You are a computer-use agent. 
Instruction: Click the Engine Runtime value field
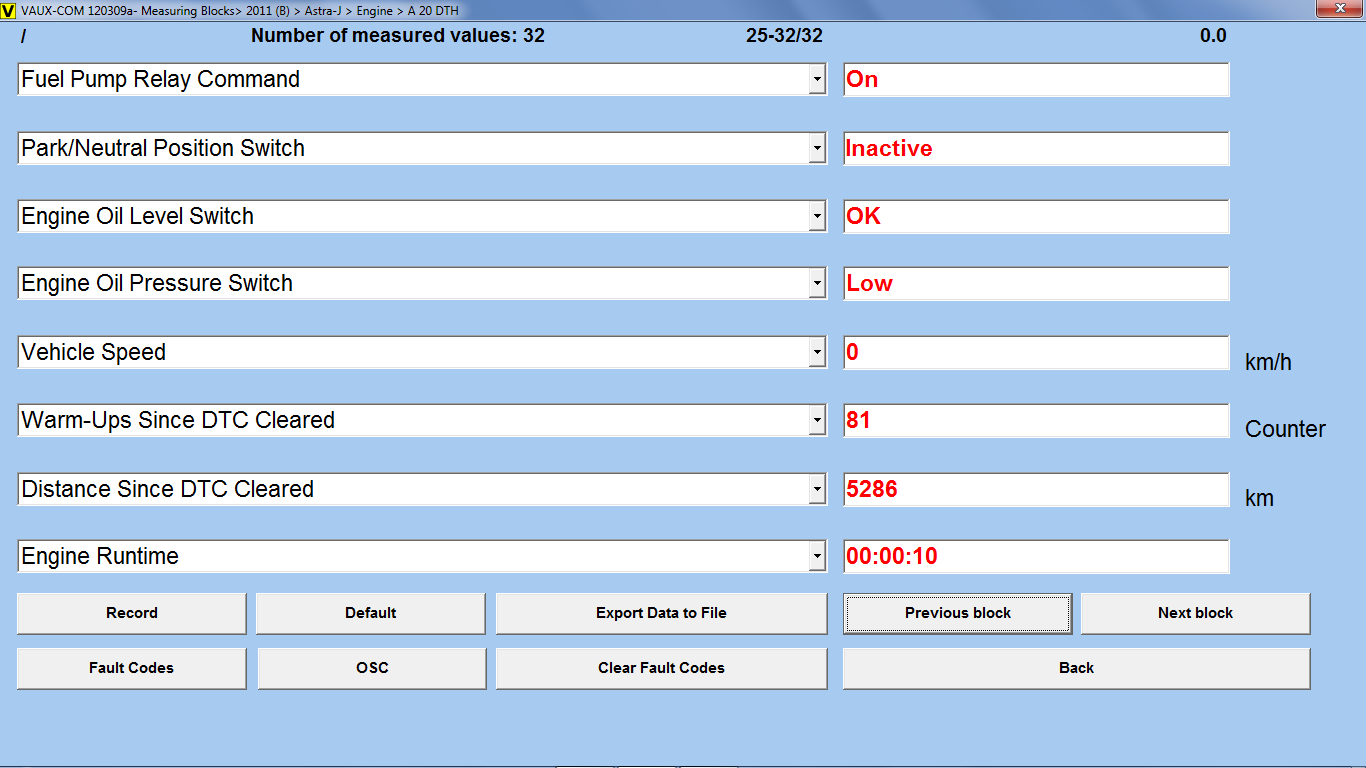(1035, 557)
